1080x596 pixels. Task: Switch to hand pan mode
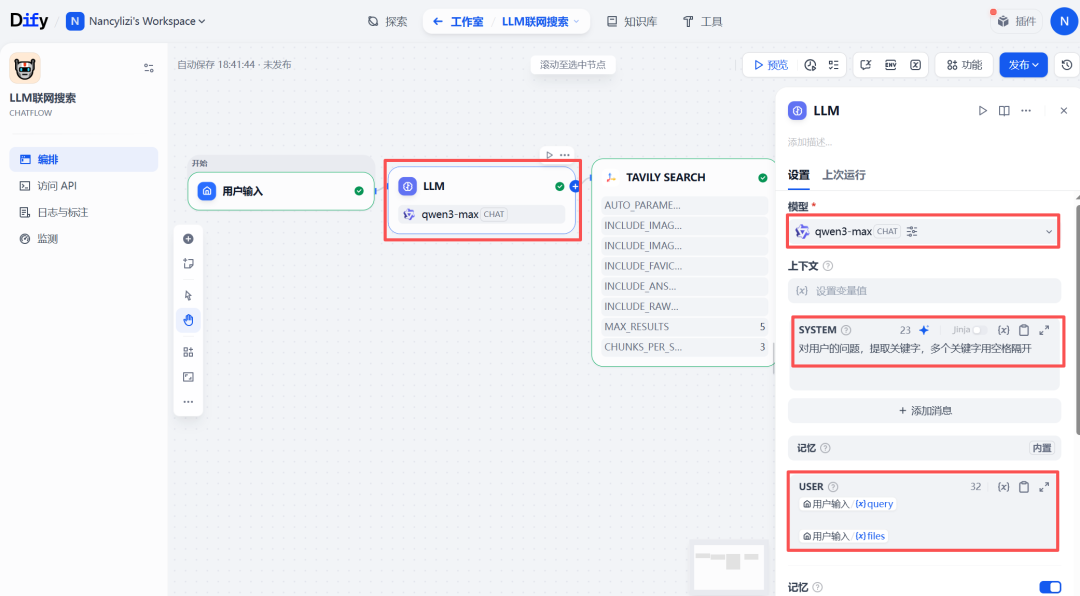pos(188,320)
